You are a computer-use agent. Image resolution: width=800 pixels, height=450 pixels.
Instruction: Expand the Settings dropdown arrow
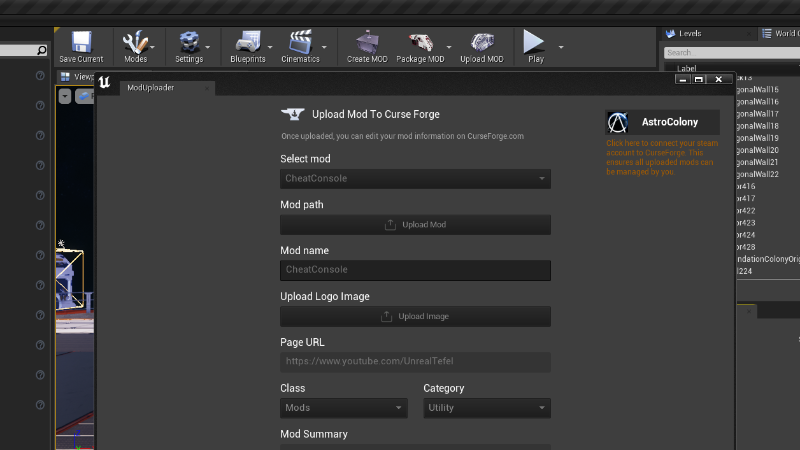[x=208, y=47]
